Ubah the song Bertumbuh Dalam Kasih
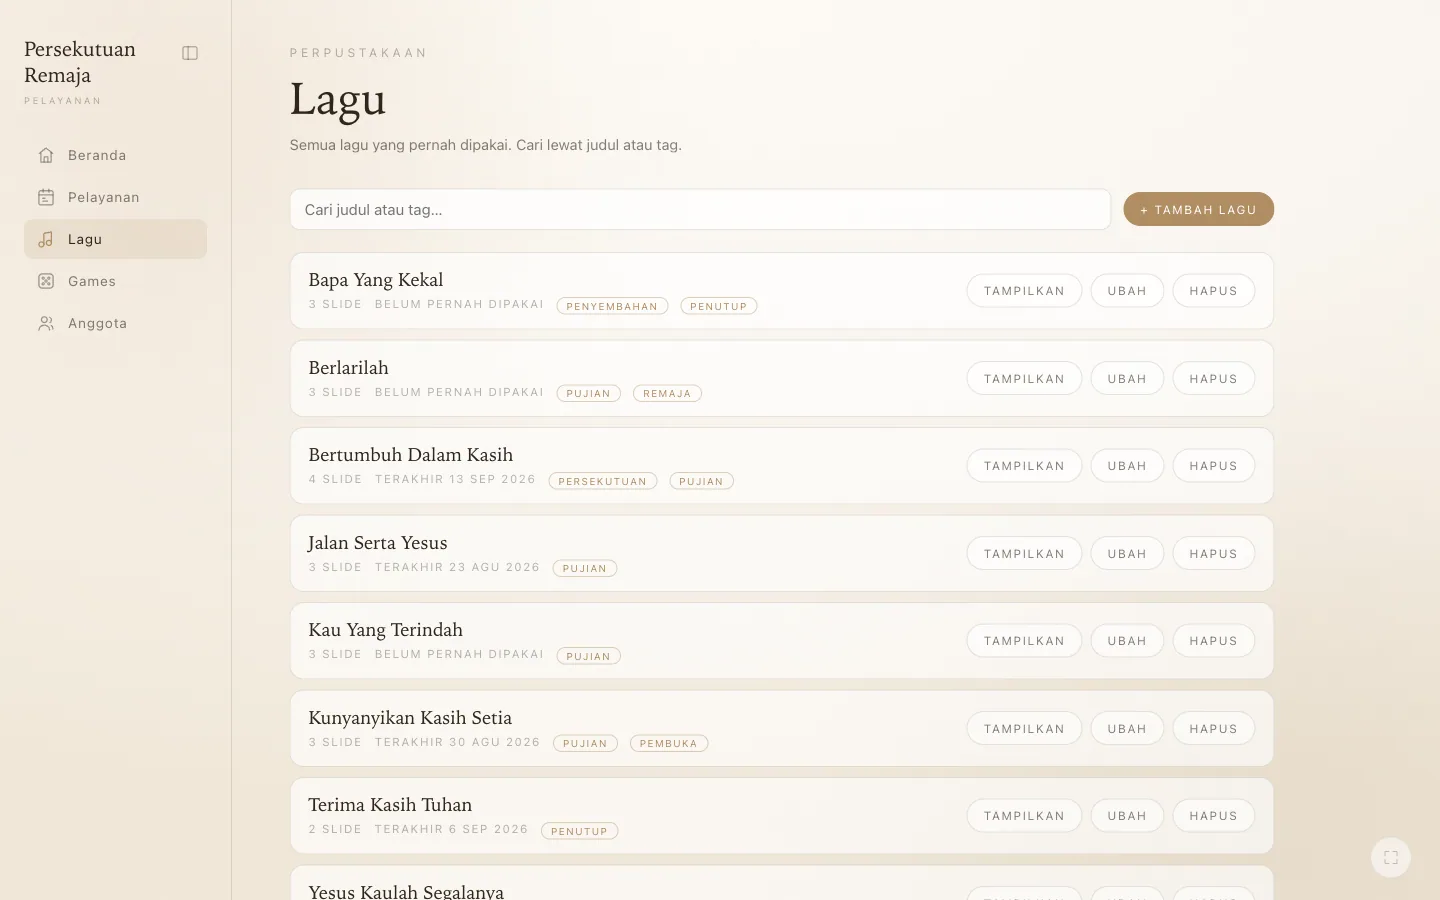The width and height of the screenshot is (1440, 900). tap(1127, 466)
